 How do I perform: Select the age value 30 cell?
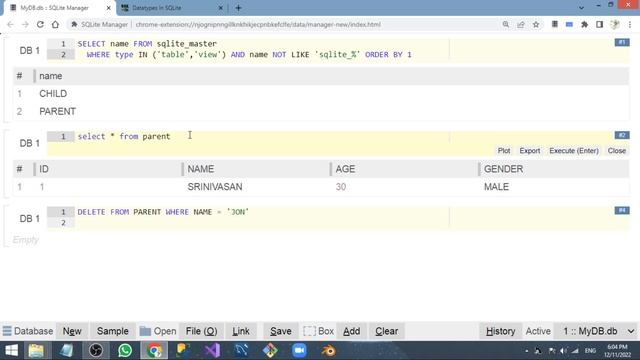[341, 187]
